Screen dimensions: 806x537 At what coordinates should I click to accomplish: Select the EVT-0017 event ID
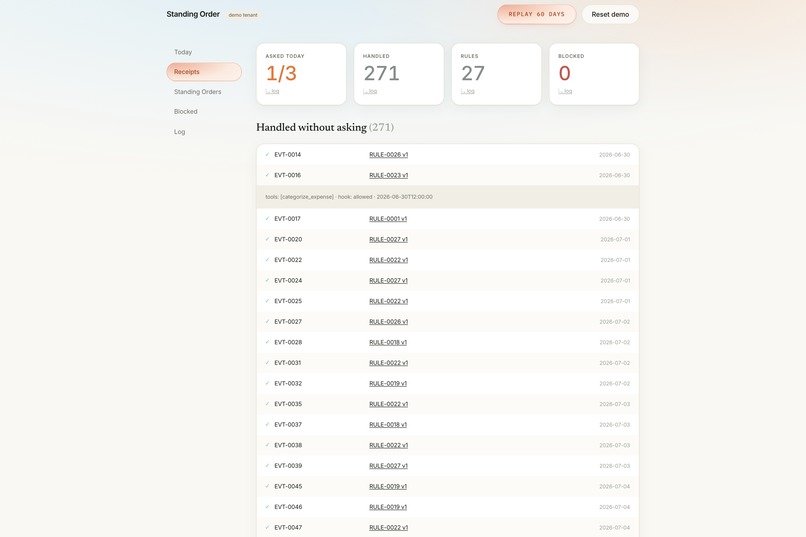(287, 219)
